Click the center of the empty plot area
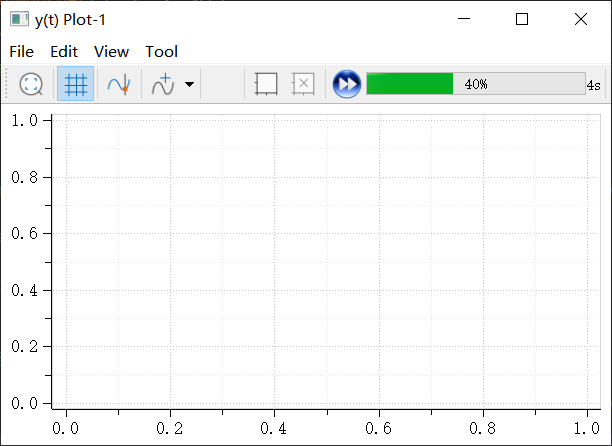The image size is (612, 446). tap(326, 260)
